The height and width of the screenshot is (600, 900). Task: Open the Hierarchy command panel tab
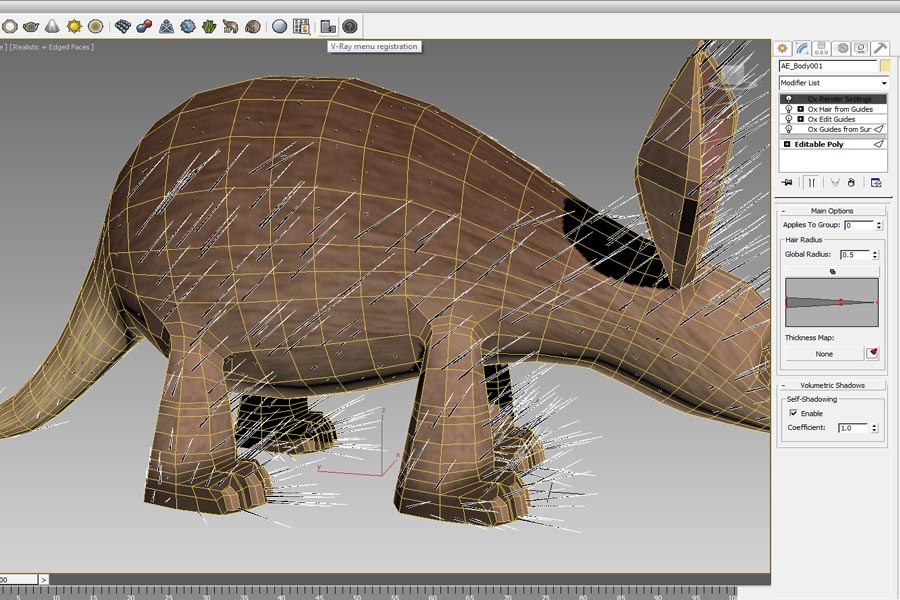coord(822,48)
